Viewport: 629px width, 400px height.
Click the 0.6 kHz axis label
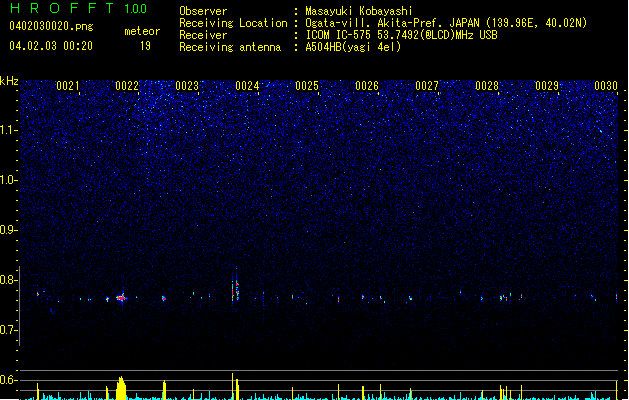9,380
